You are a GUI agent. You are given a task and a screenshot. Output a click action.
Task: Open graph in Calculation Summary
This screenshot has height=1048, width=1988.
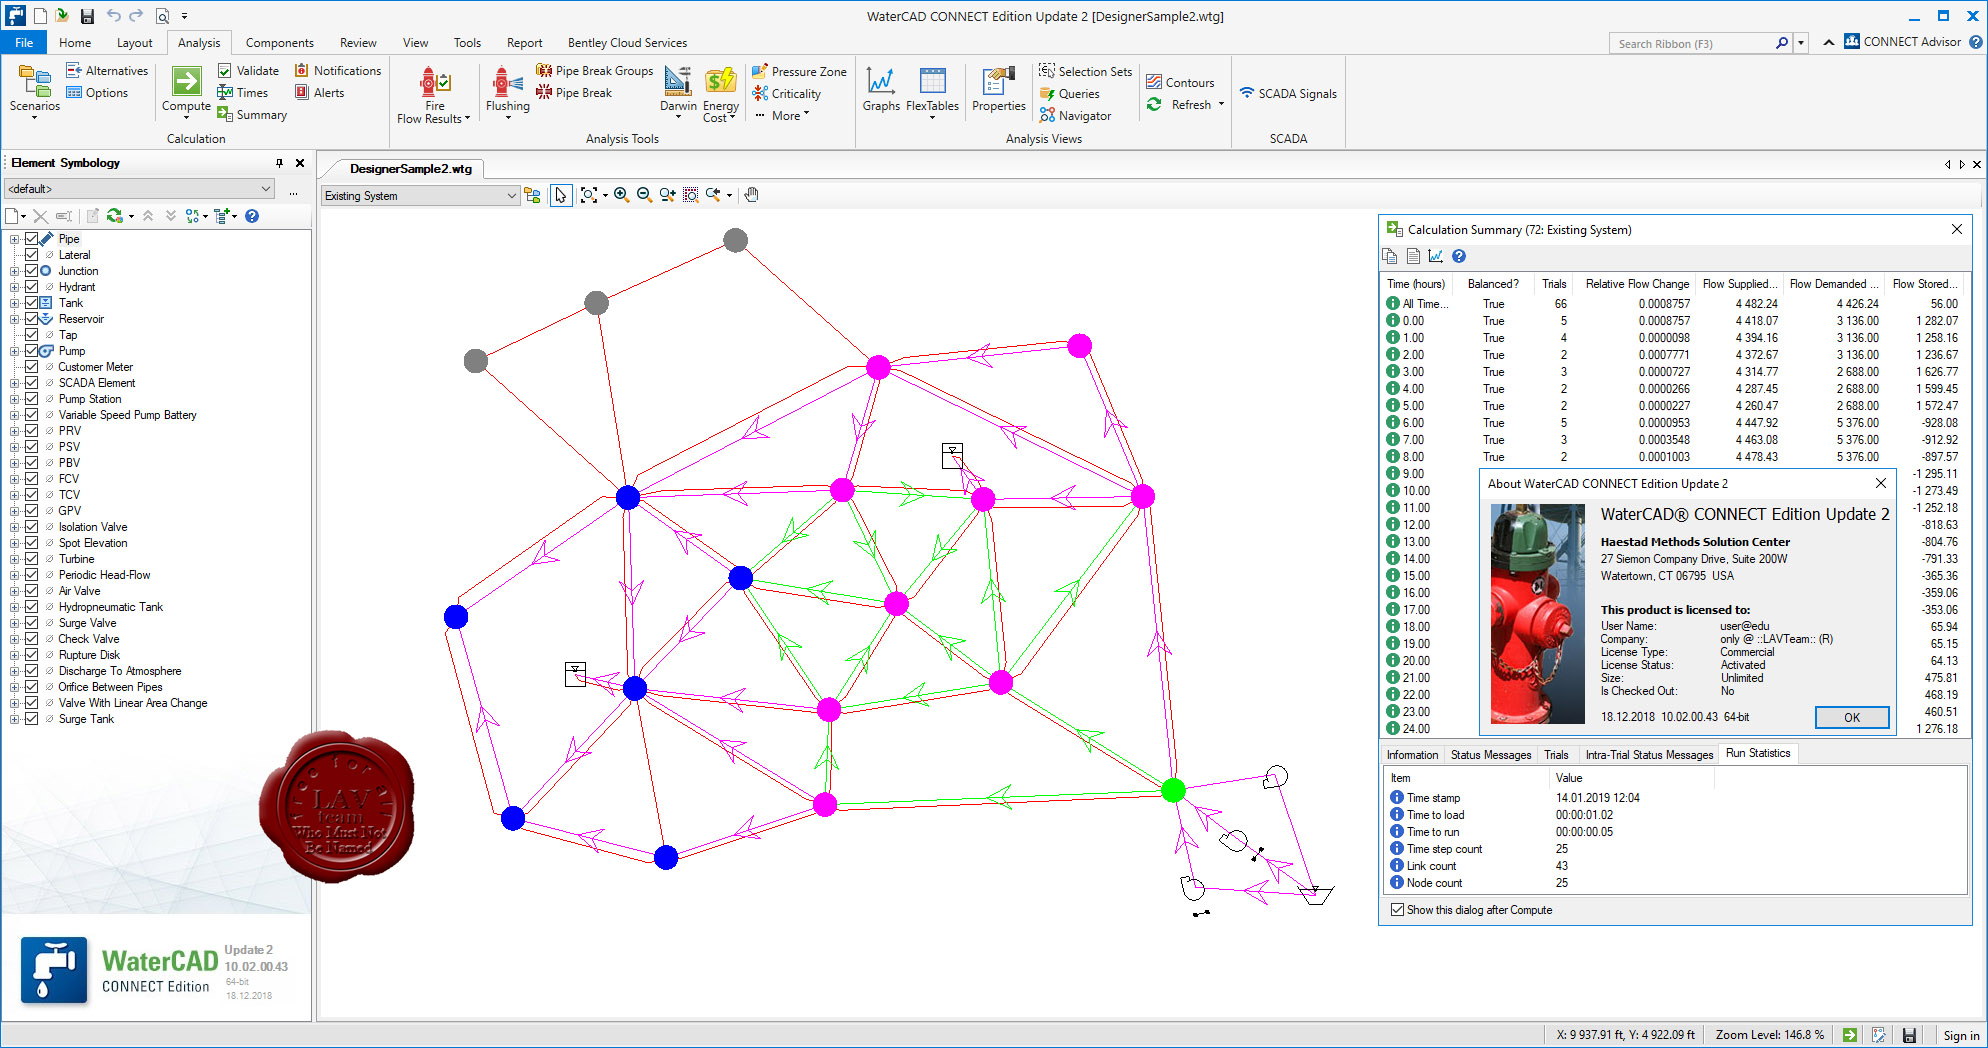point(1436,256)
